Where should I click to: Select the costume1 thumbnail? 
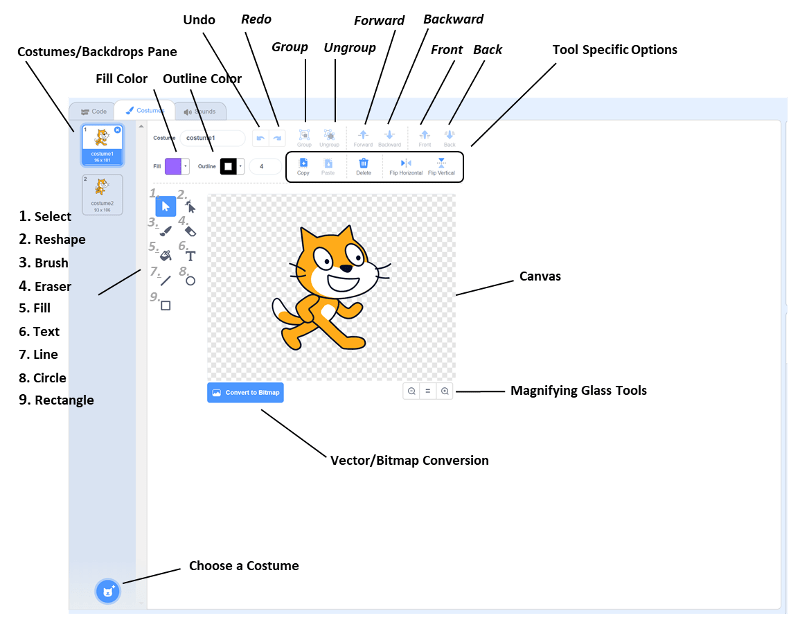click(102, 145)
